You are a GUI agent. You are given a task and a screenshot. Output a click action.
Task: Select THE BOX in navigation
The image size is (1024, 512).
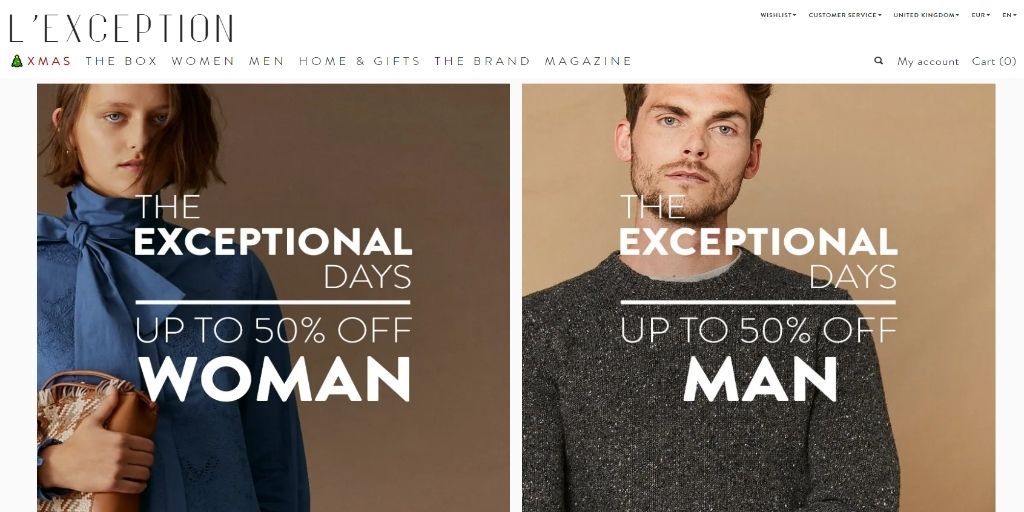(x=121, y=61)
